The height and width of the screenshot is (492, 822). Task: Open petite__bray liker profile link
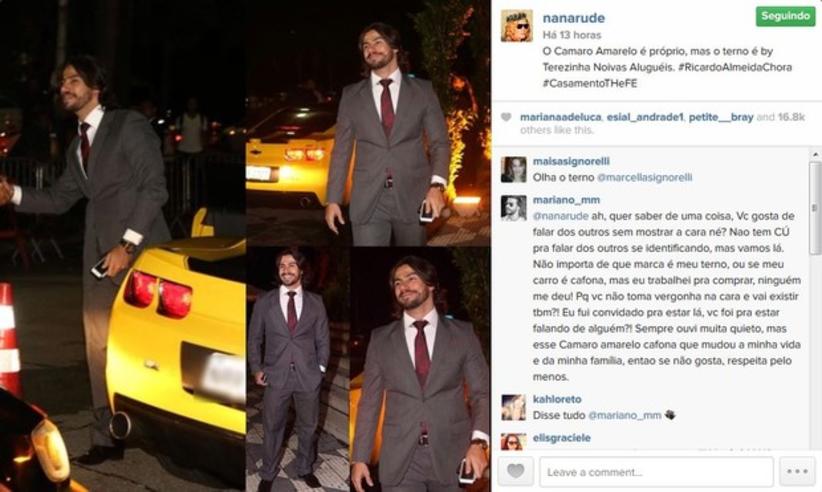721,117
